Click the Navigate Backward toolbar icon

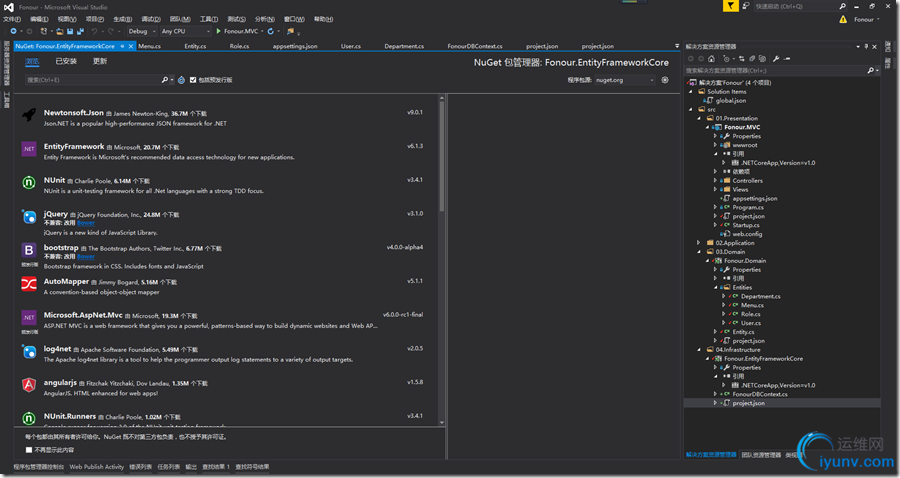pos(13,31)
